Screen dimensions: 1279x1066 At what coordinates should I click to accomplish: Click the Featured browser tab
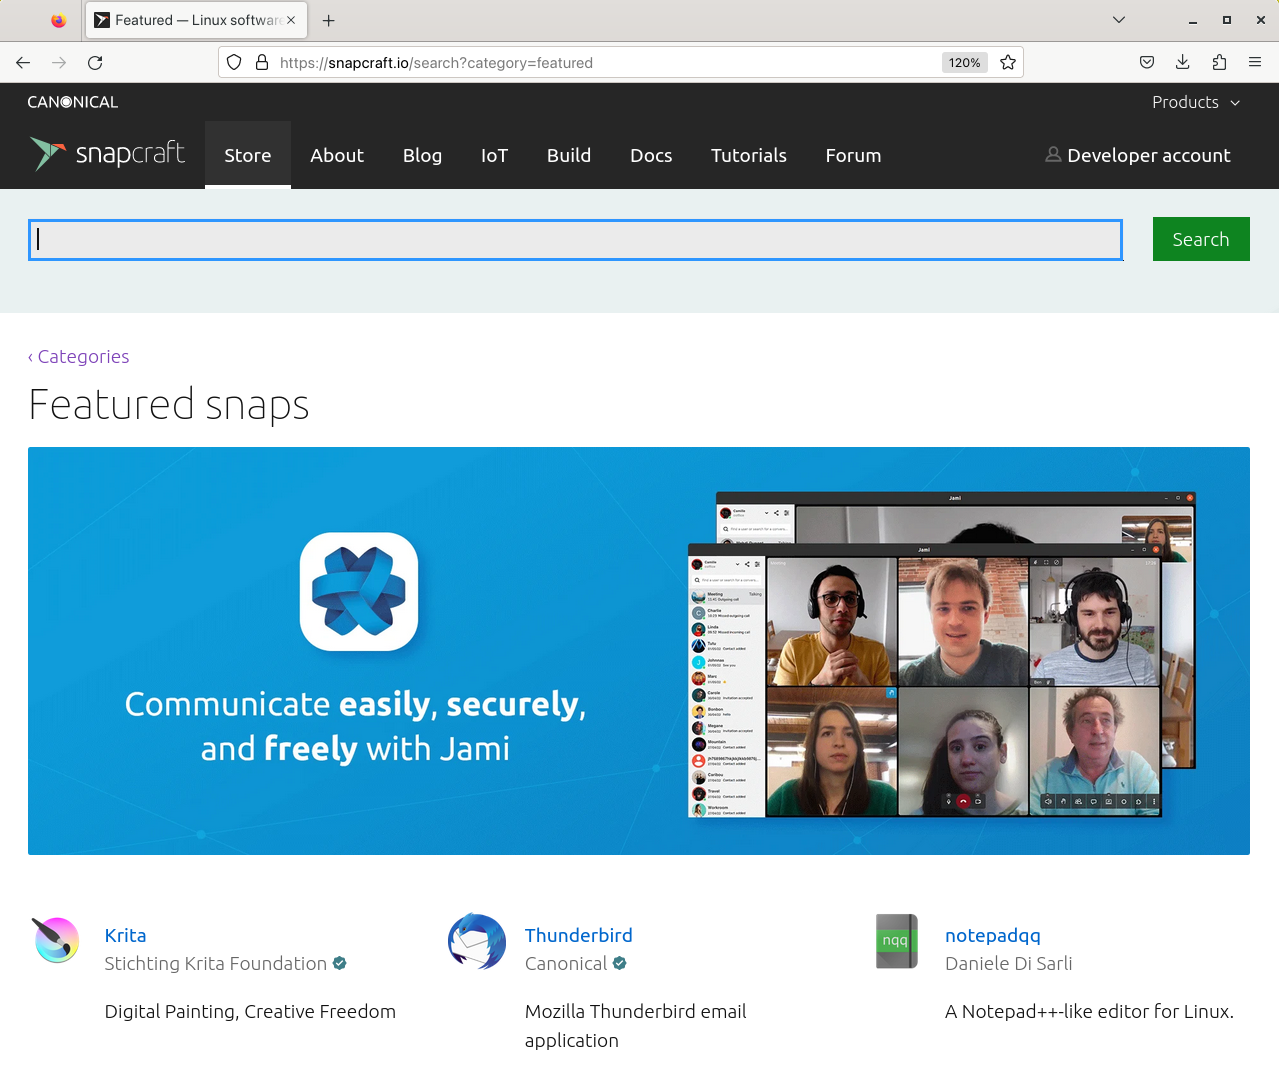coord(196,20)
